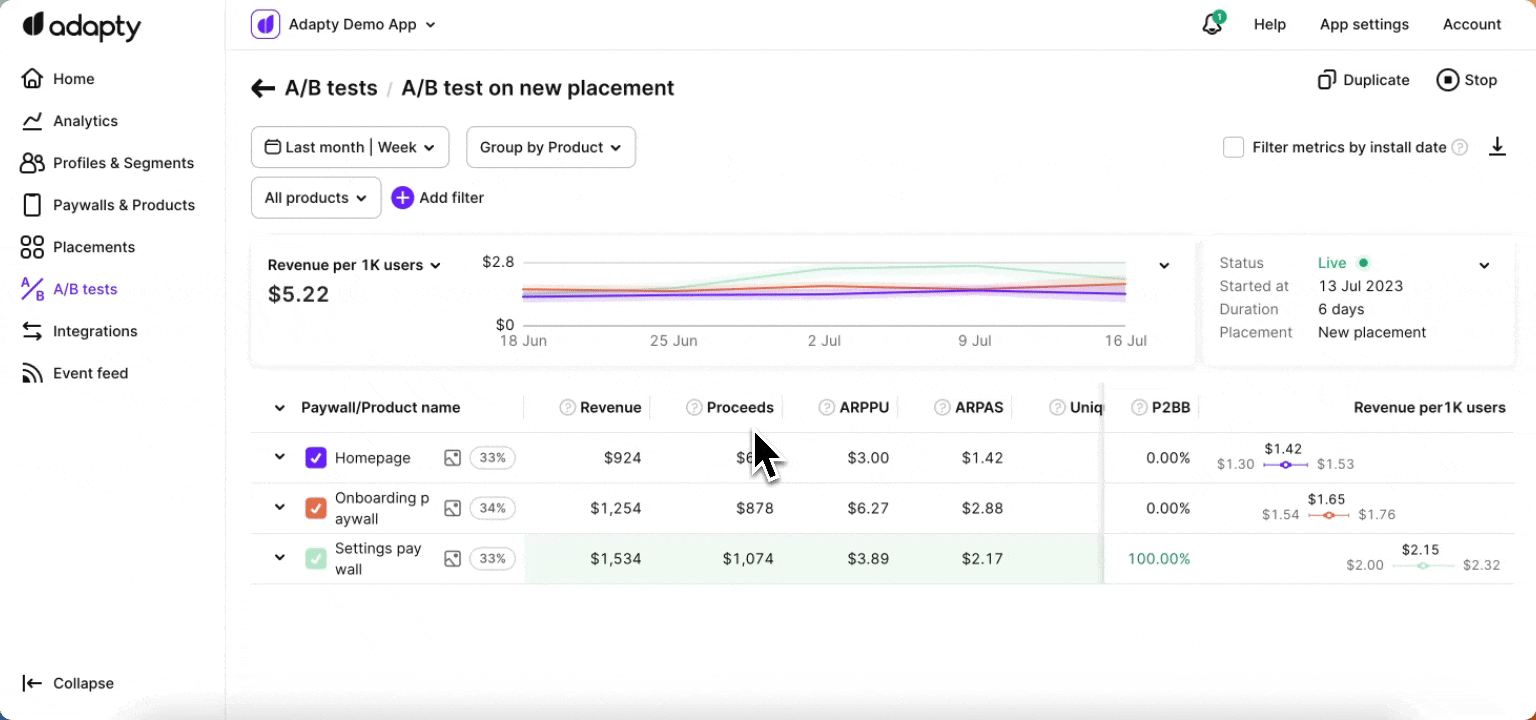Open Homepage paywall preview image icon

point(452,458)
